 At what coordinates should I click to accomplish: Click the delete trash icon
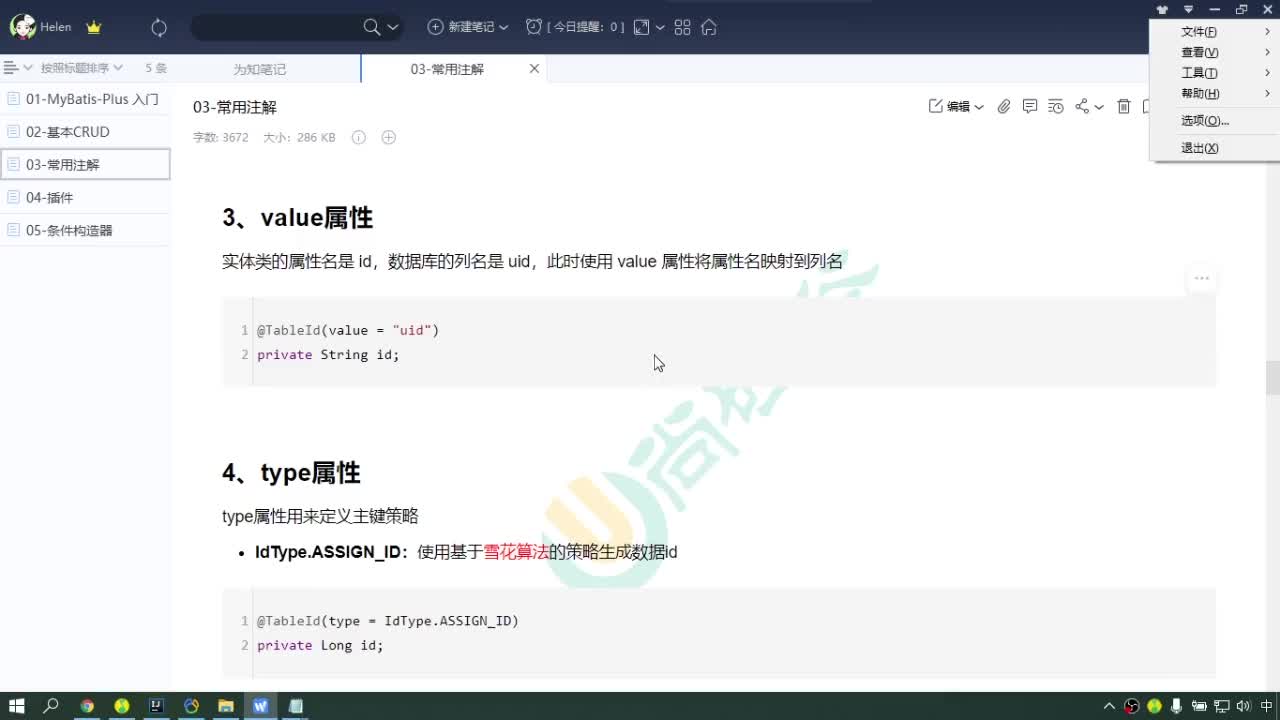[1124, 106]
